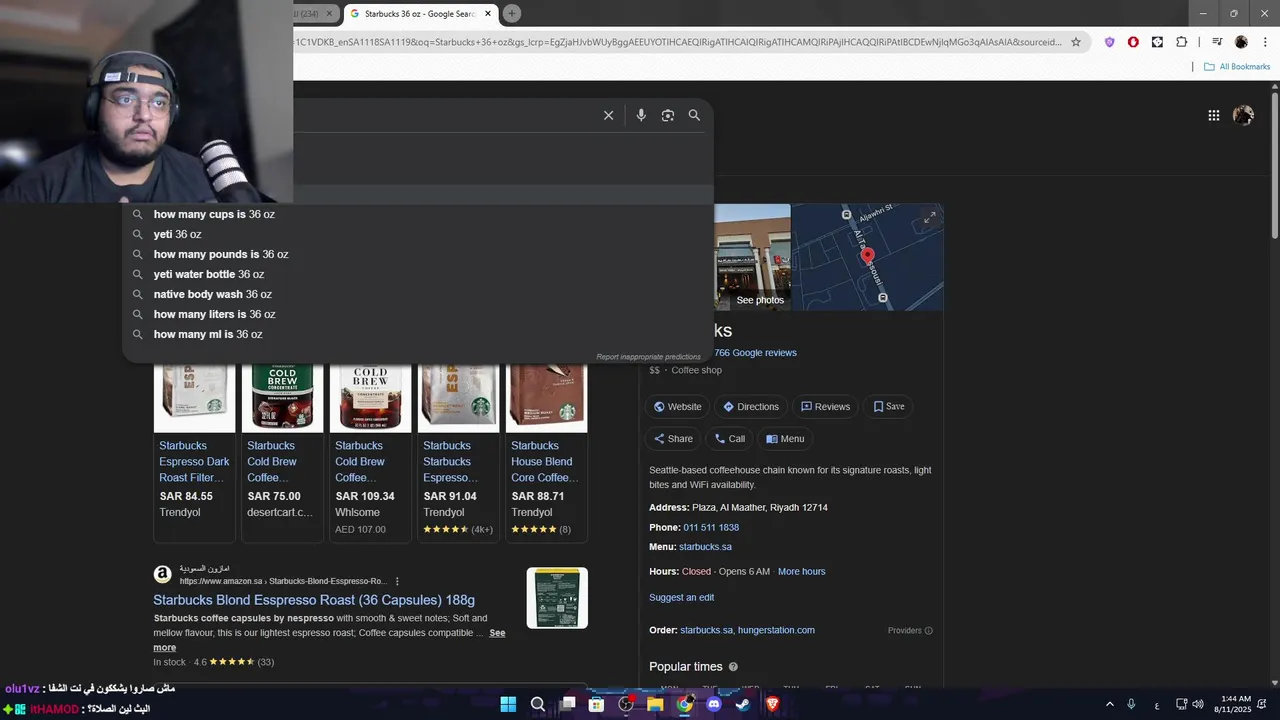The width and height of the screenshot is (1280, 720).
Task: Click Suggest an edit
Action: tap(681, 598)
